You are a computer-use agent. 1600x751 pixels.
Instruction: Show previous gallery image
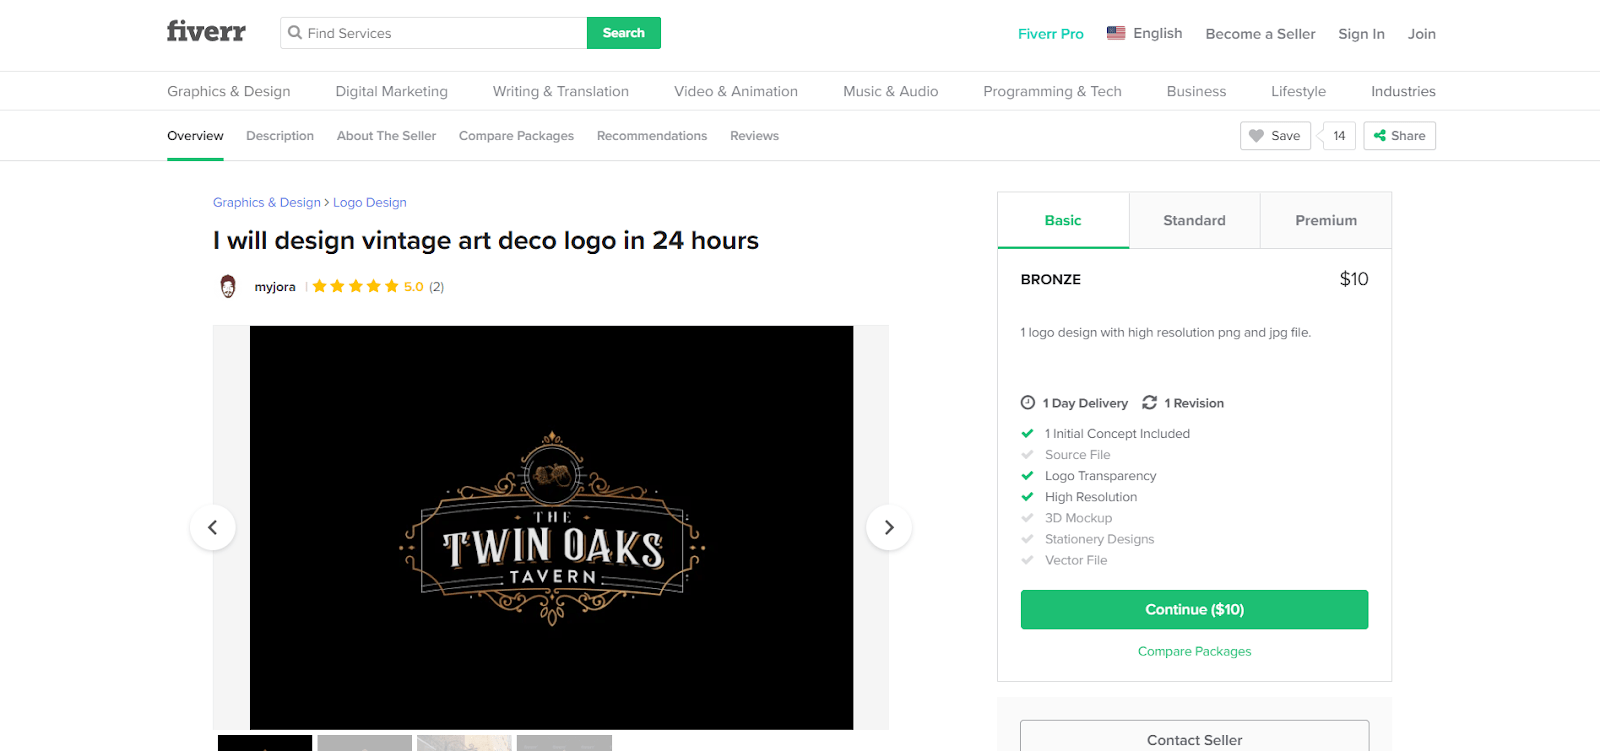click(x=212, y=527)
